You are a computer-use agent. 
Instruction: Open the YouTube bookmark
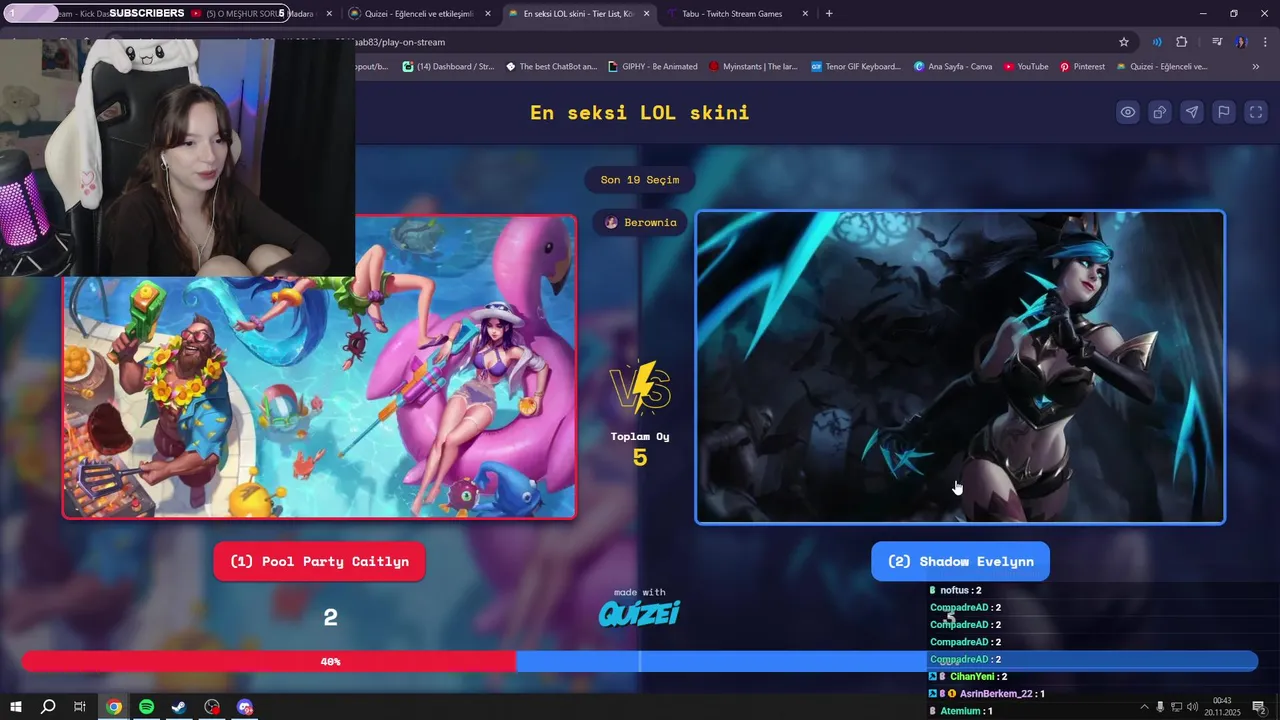pyautogui.click(x=1026, y=67)
